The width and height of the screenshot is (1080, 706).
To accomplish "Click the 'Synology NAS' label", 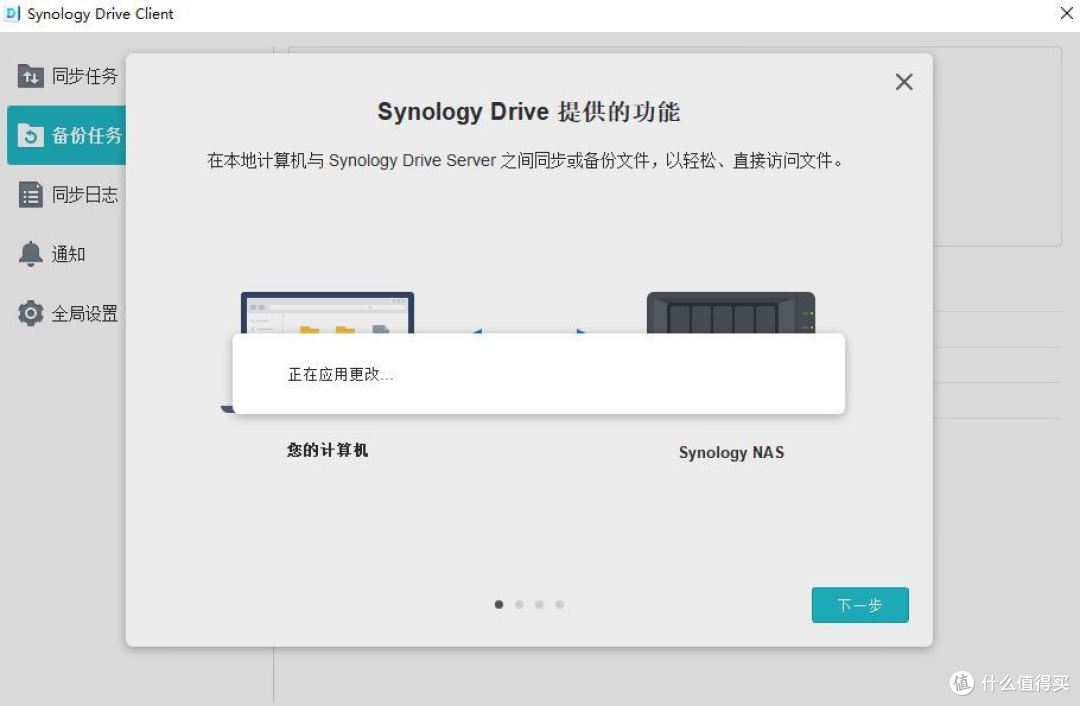I will coord(731,453).
